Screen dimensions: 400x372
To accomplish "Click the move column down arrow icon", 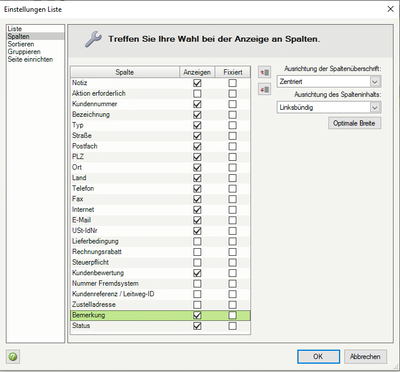I will (264, 89).
